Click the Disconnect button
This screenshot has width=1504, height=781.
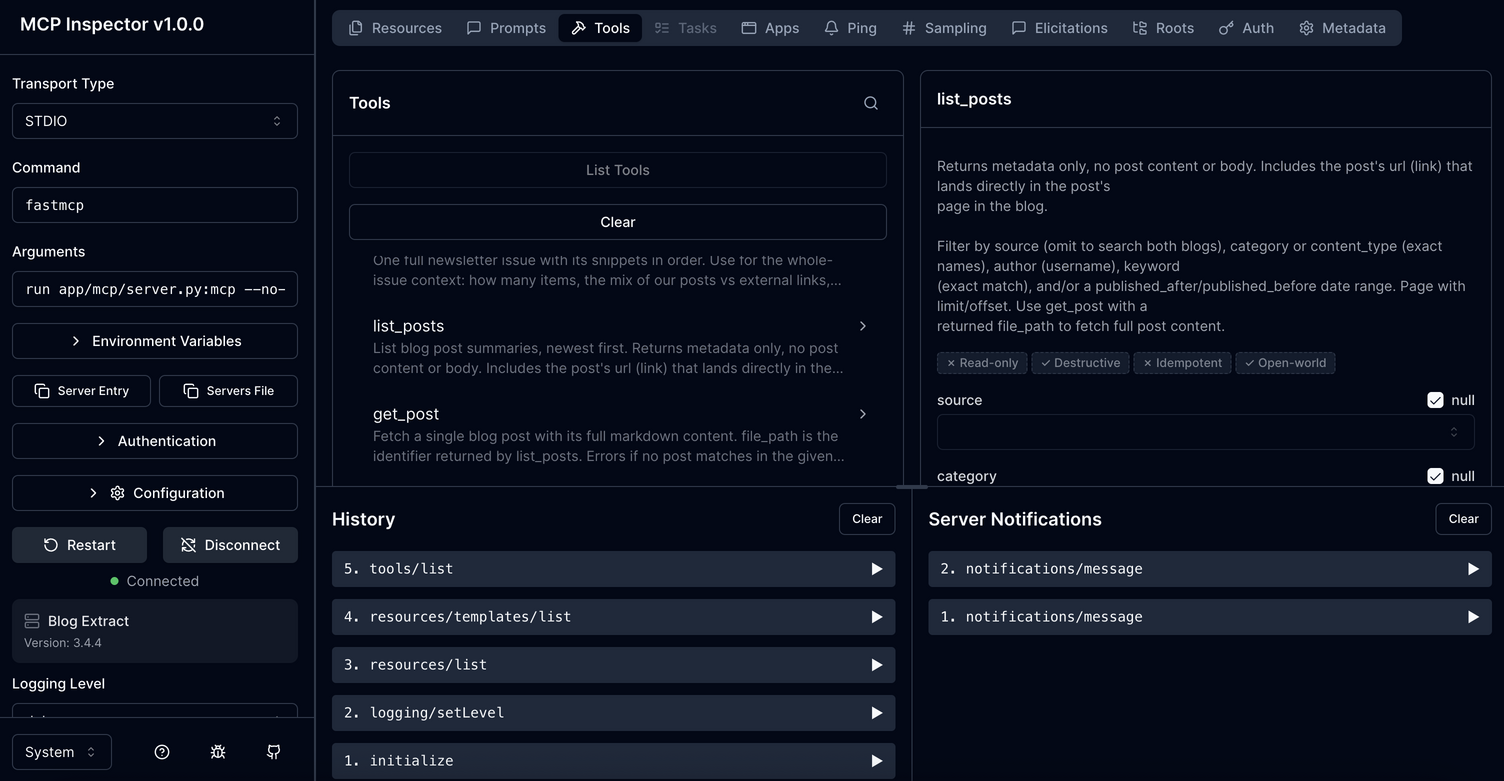(230, 545)
